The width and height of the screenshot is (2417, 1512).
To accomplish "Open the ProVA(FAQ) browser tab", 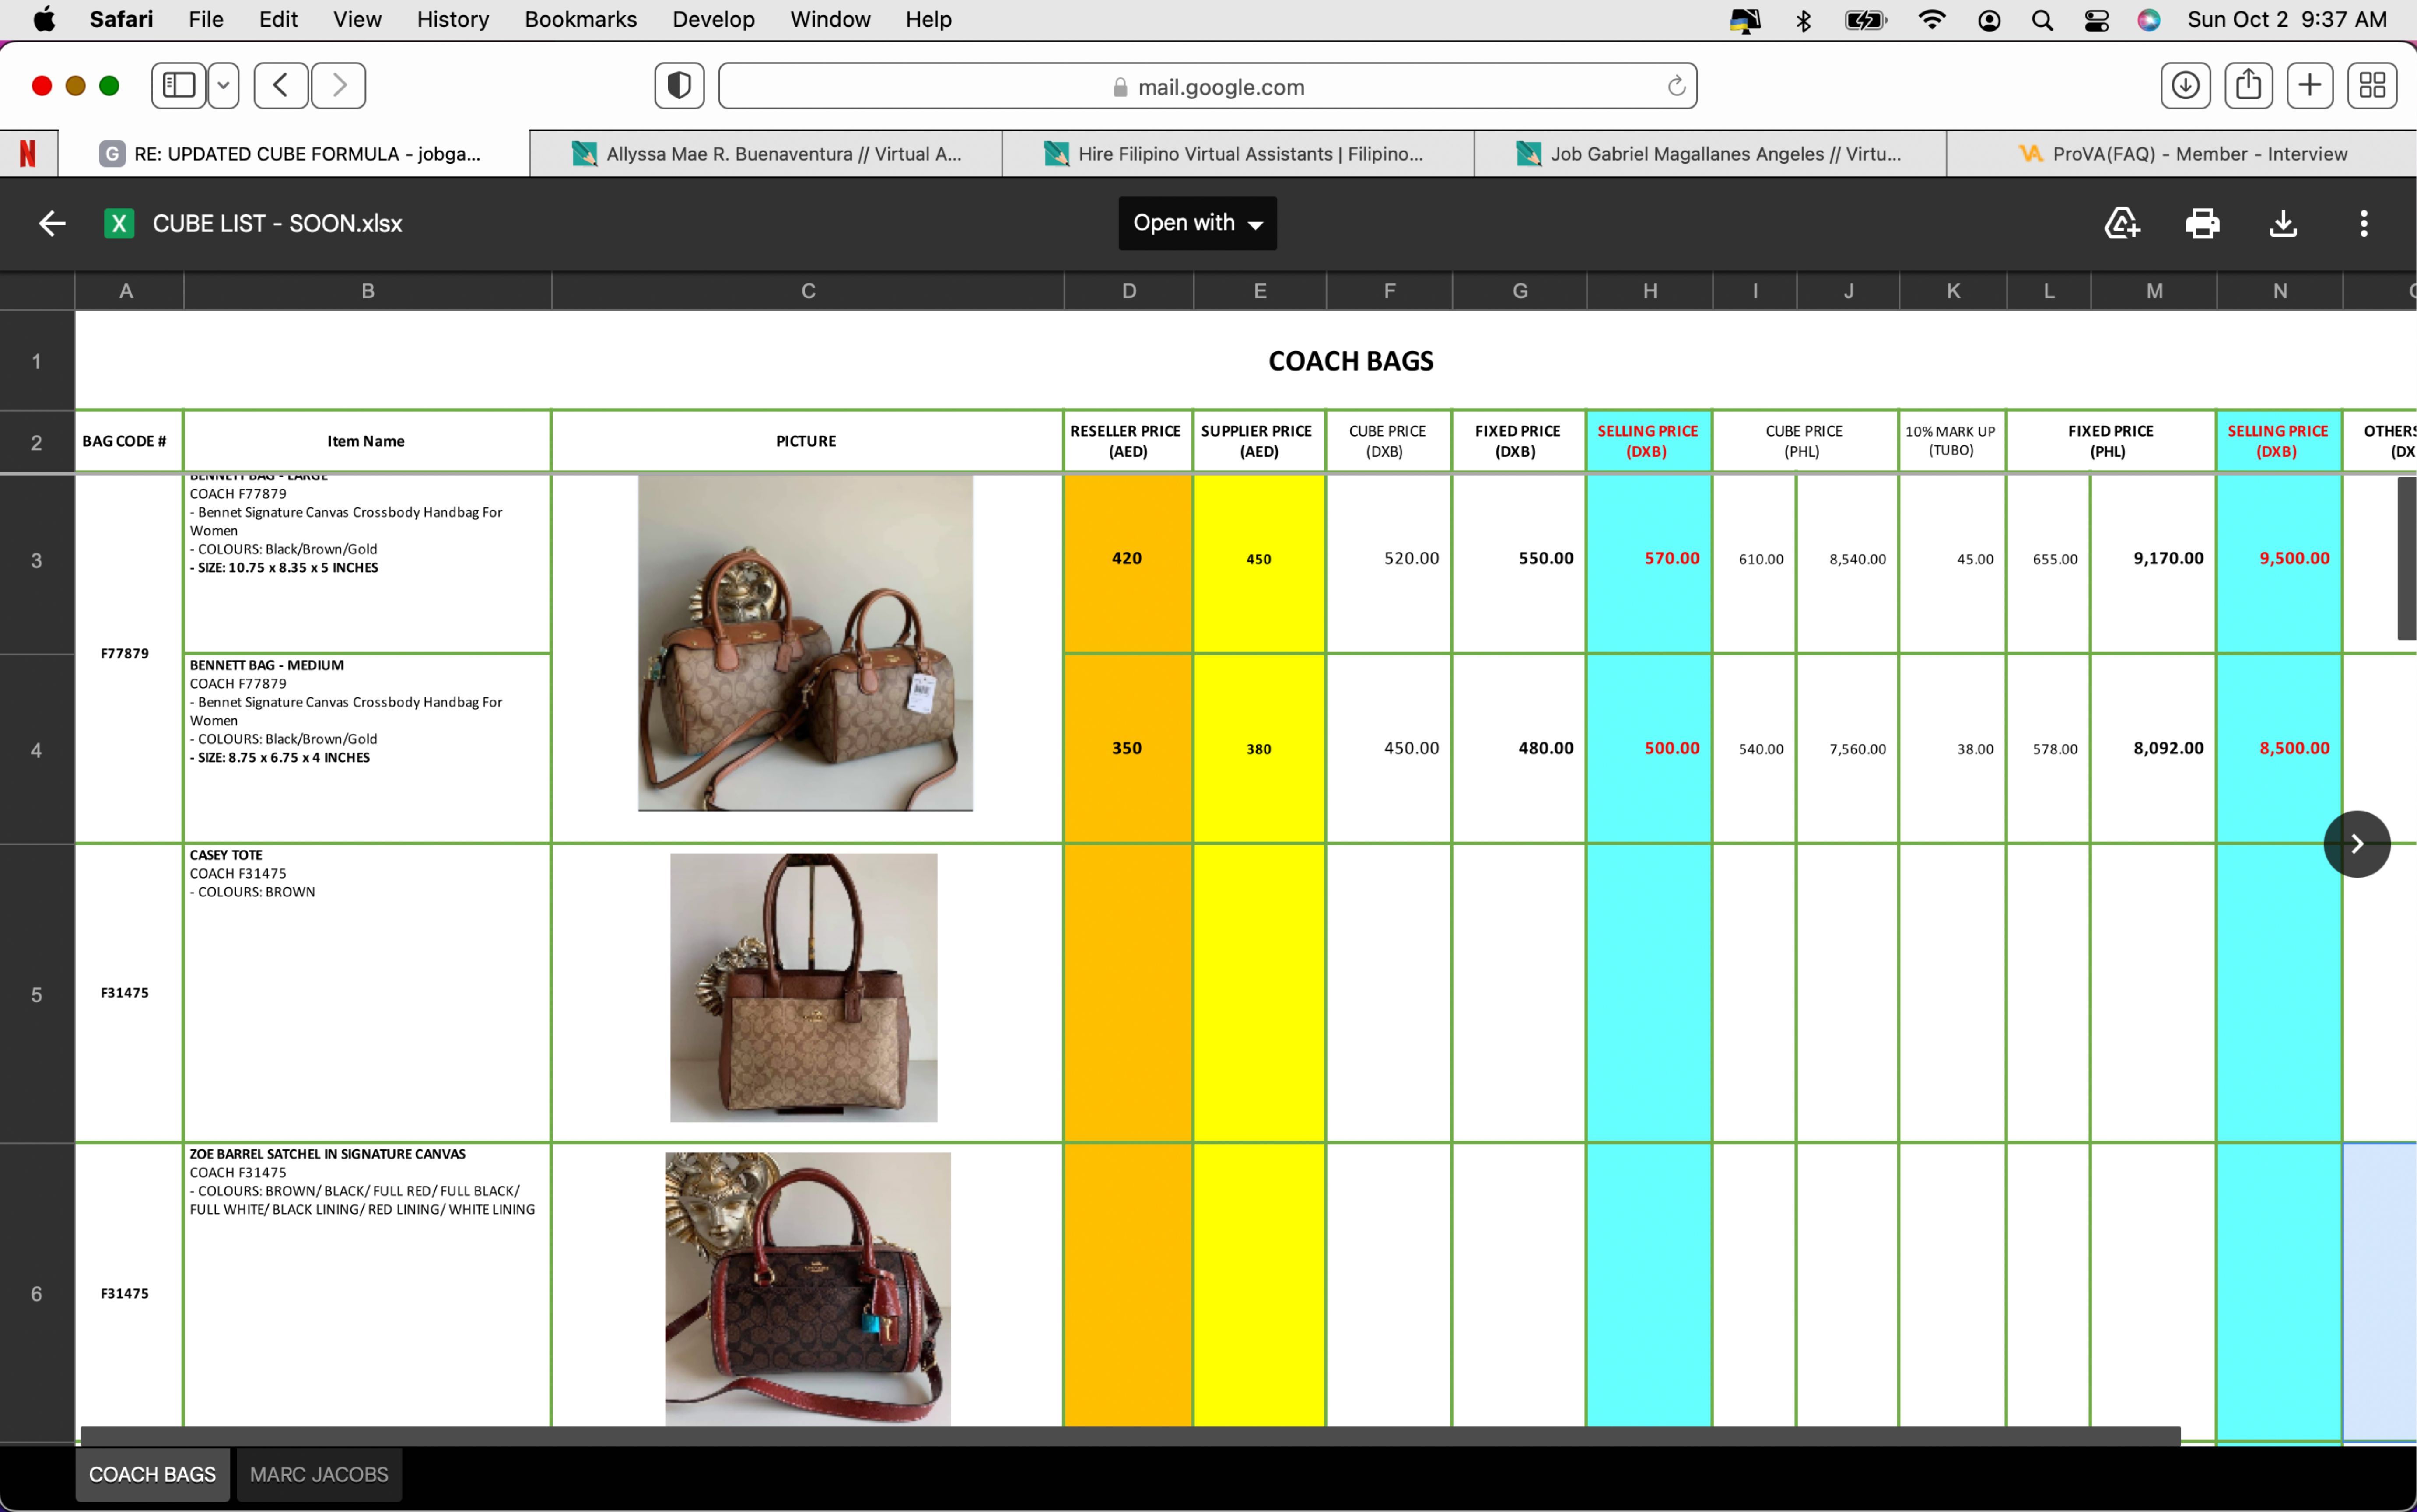I will click(2182, 154).
